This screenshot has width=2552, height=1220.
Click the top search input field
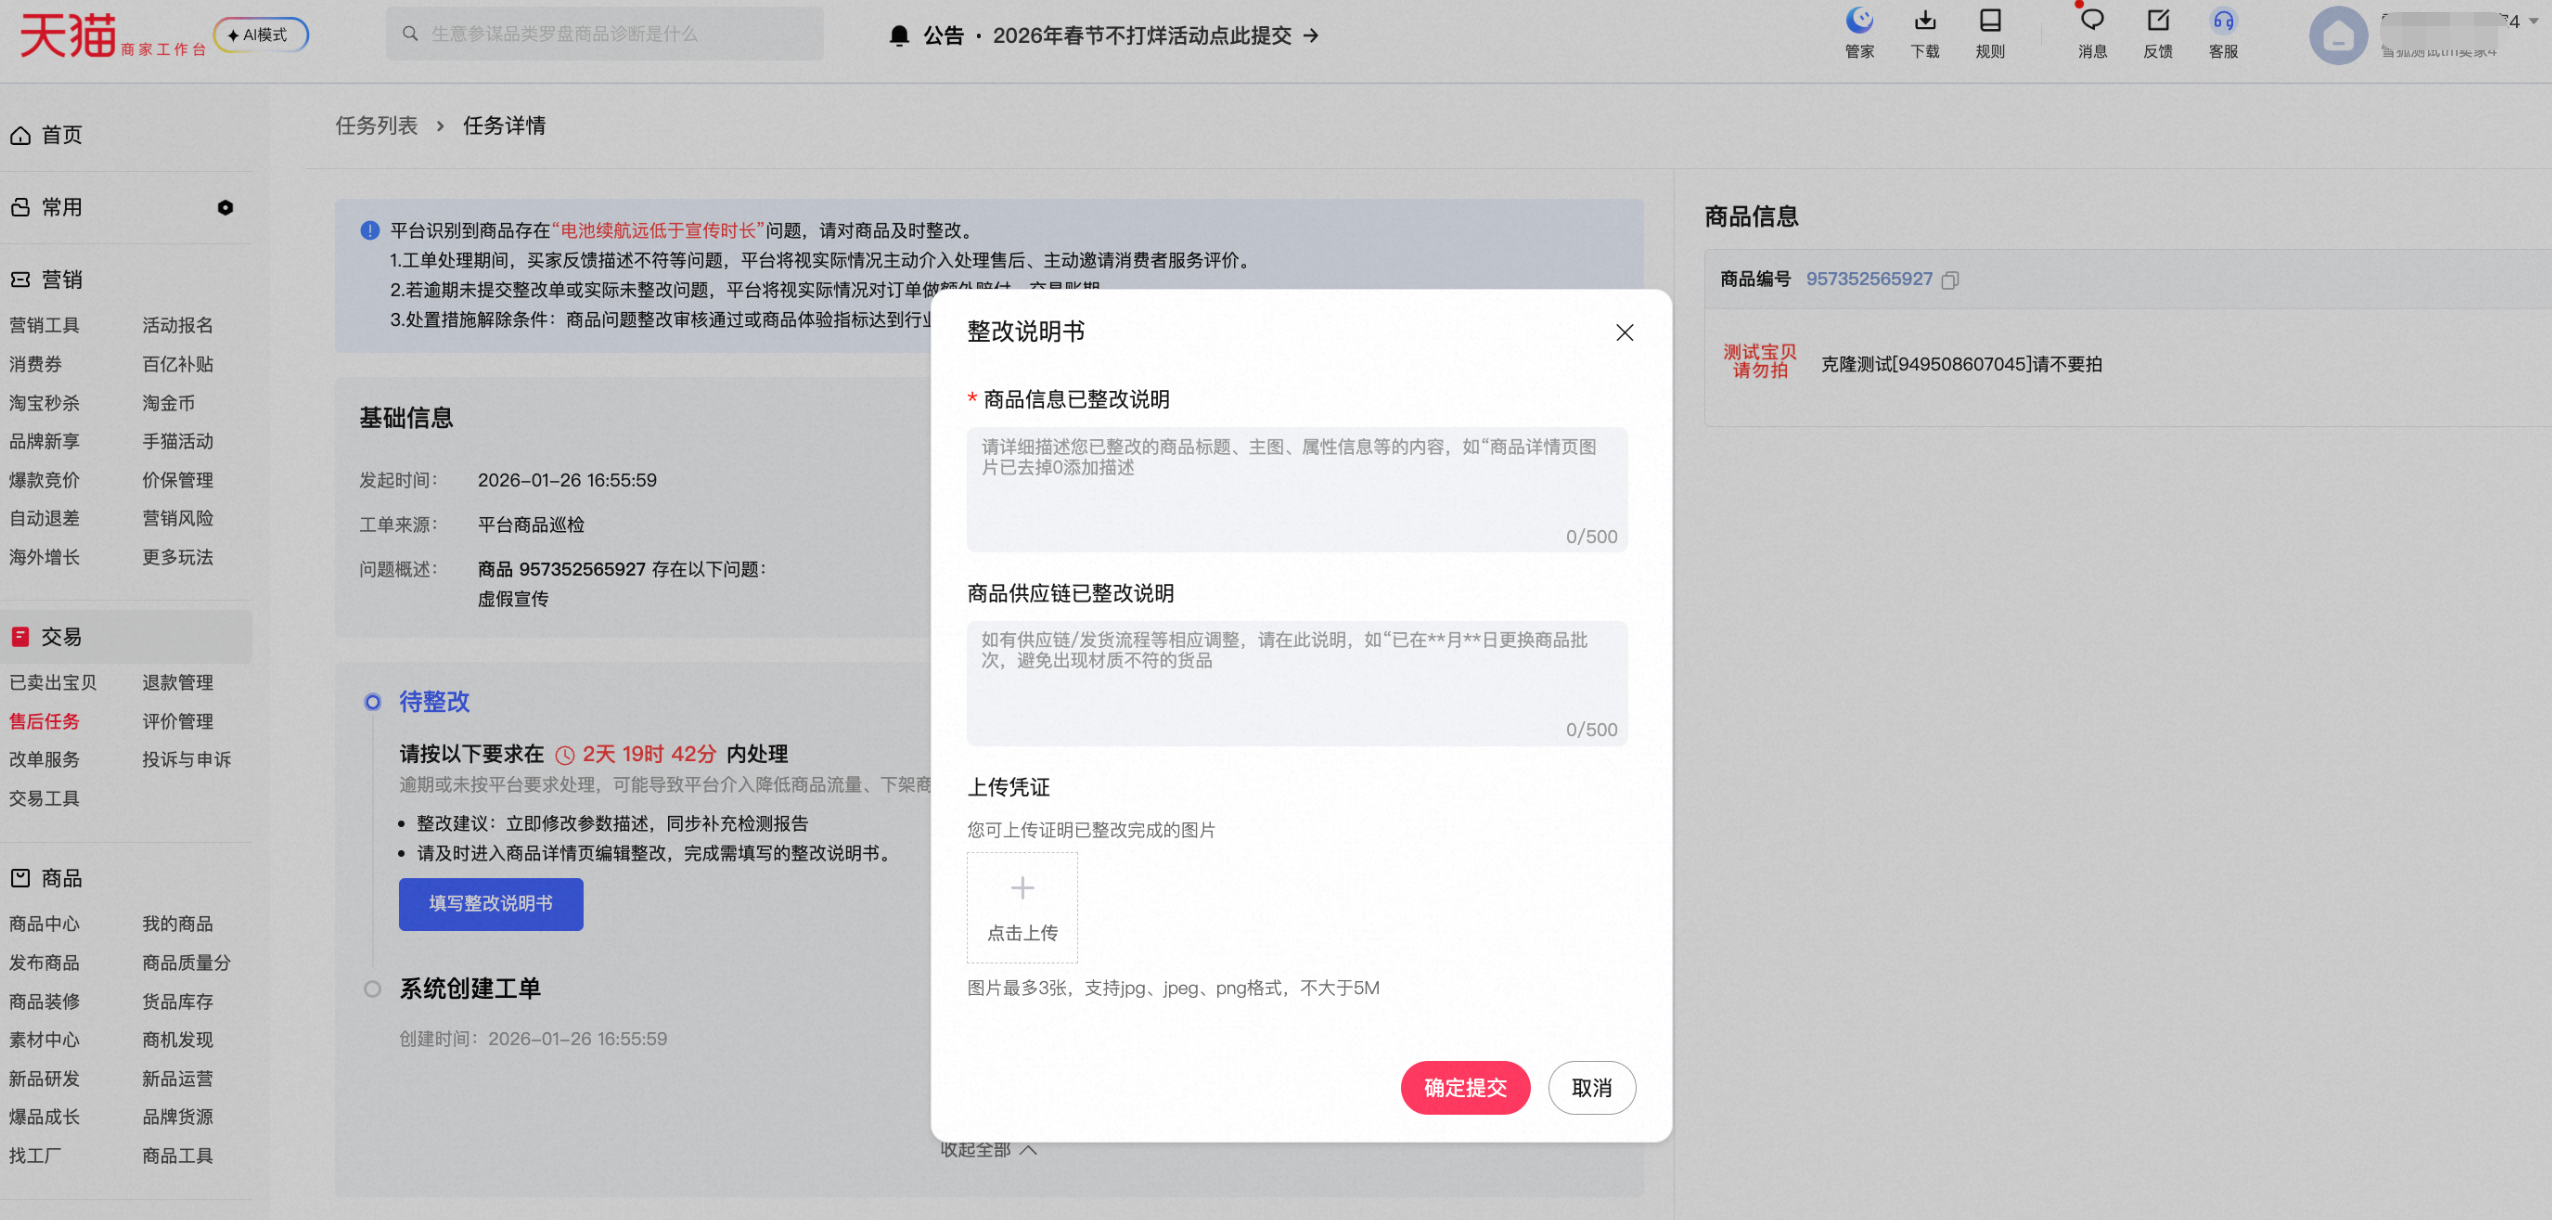click(605, 34)
